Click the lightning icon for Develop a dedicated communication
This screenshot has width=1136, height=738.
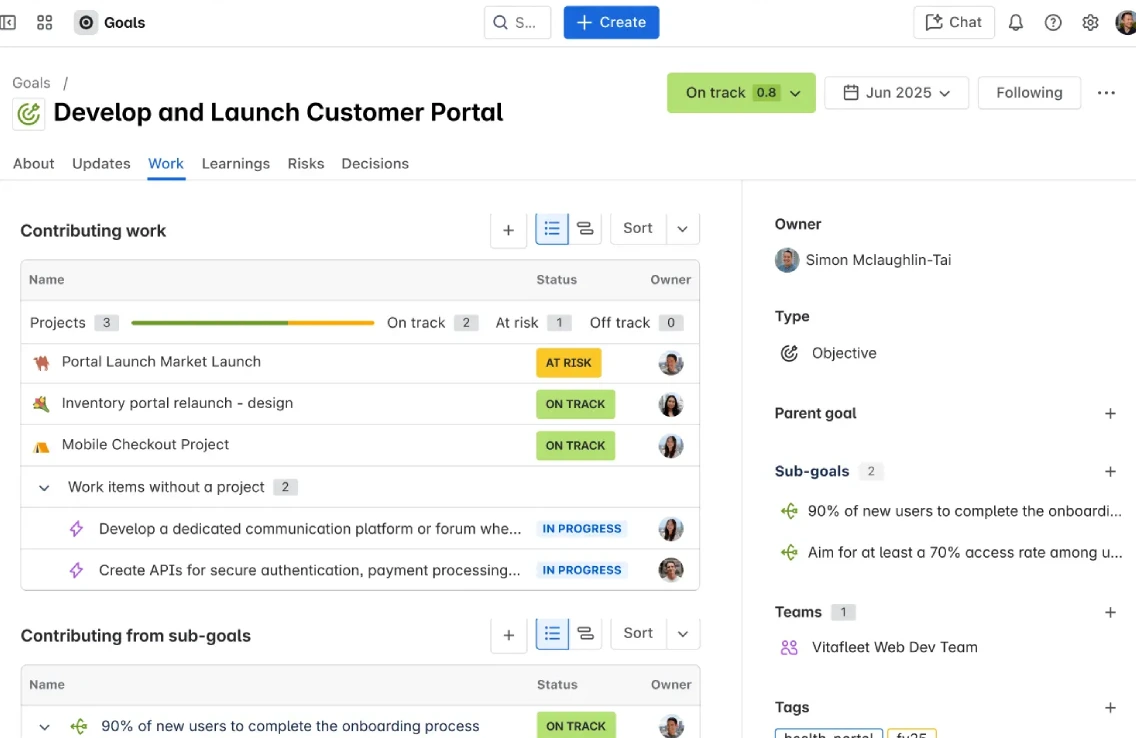[76, 529]
